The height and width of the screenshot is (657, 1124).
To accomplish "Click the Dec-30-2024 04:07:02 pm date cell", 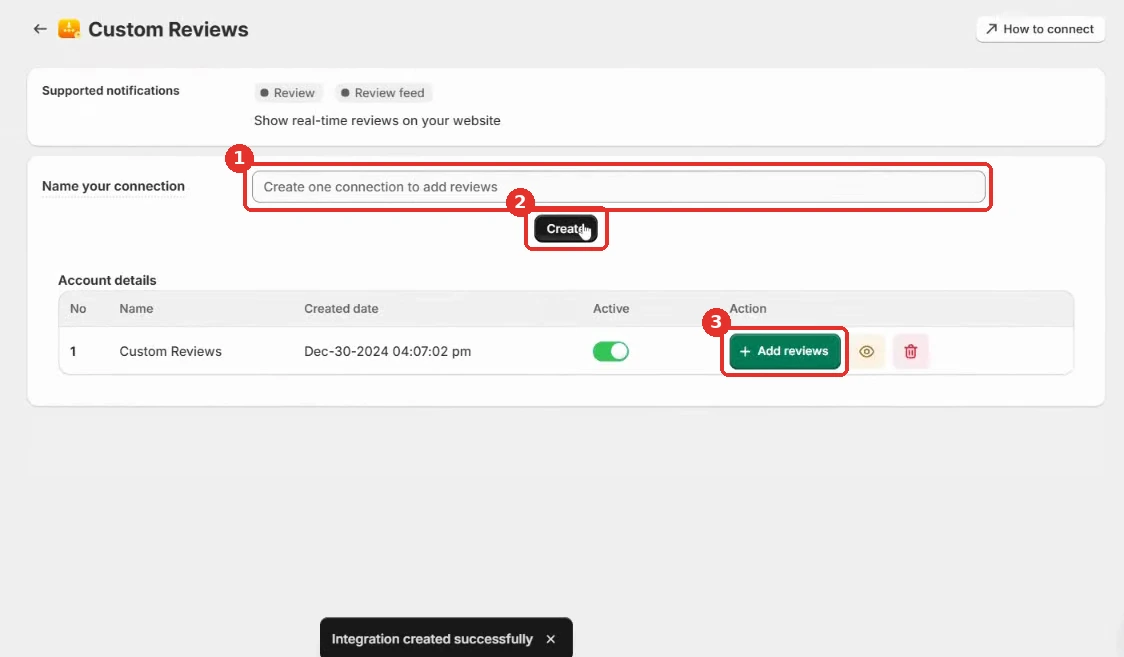I will pos(387,352).
